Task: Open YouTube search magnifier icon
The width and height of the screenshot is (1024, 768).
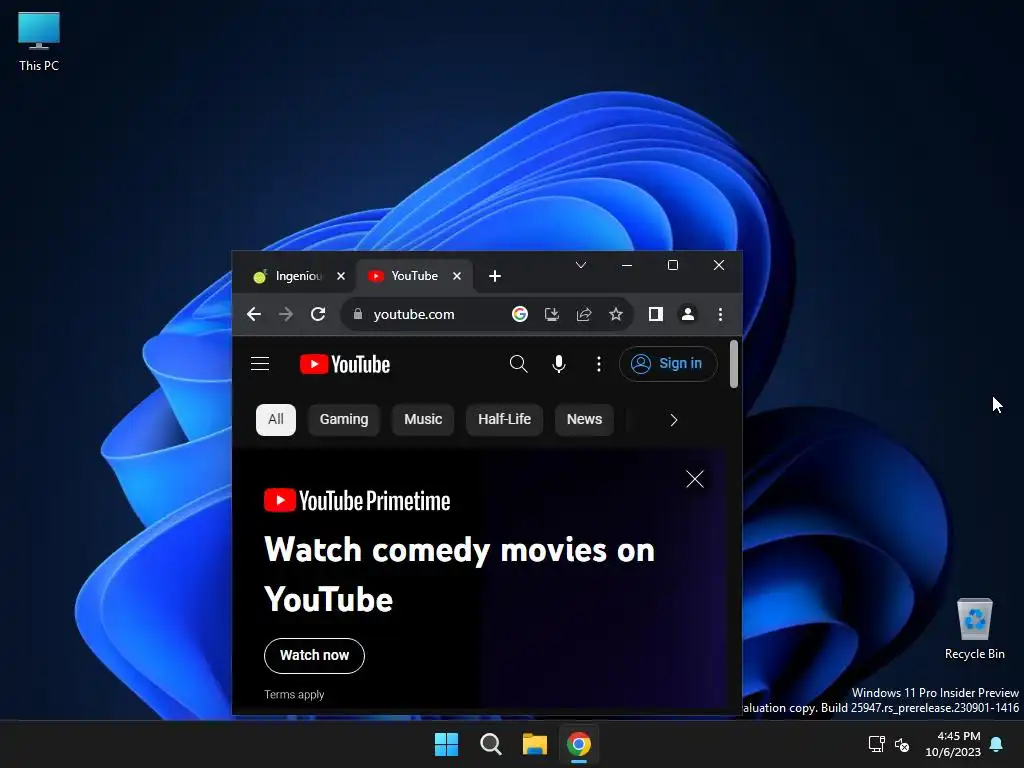Action: (519, 364)
